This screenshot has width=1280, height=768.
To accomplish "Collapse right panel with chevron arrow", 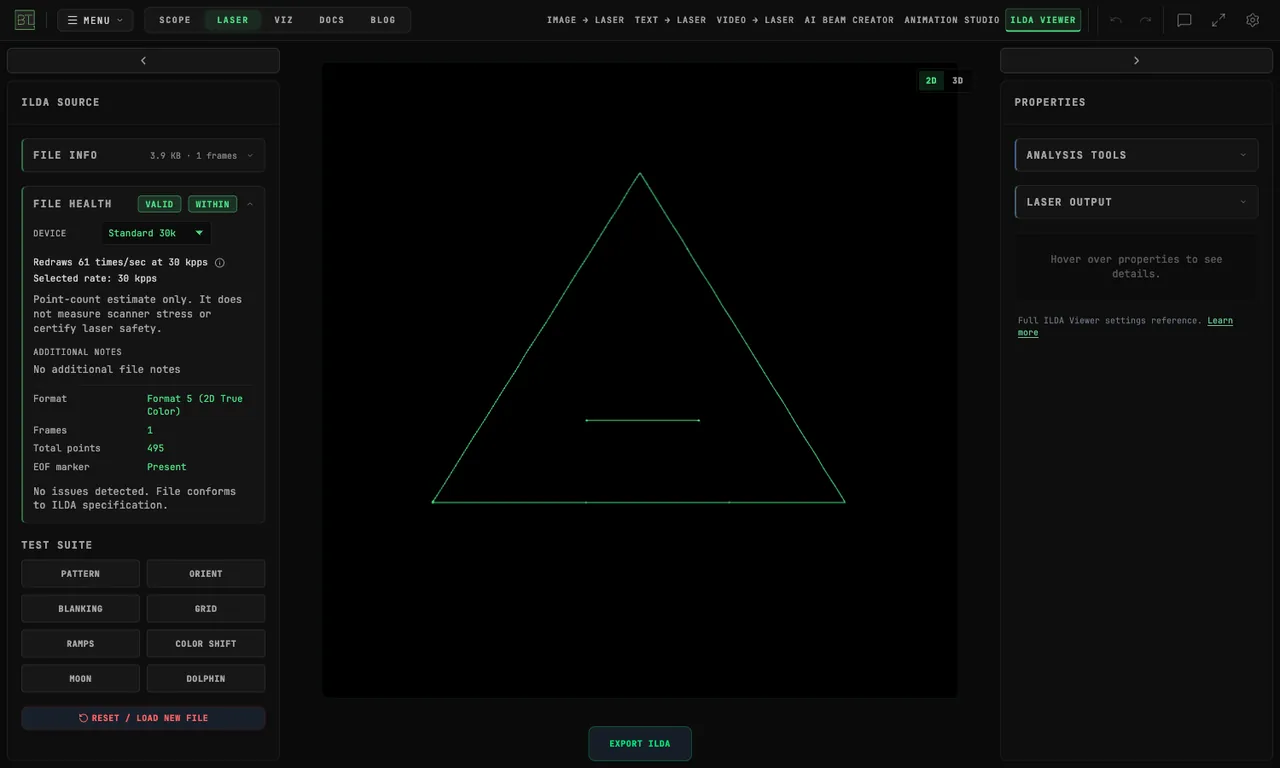I will coord(1136,61).
